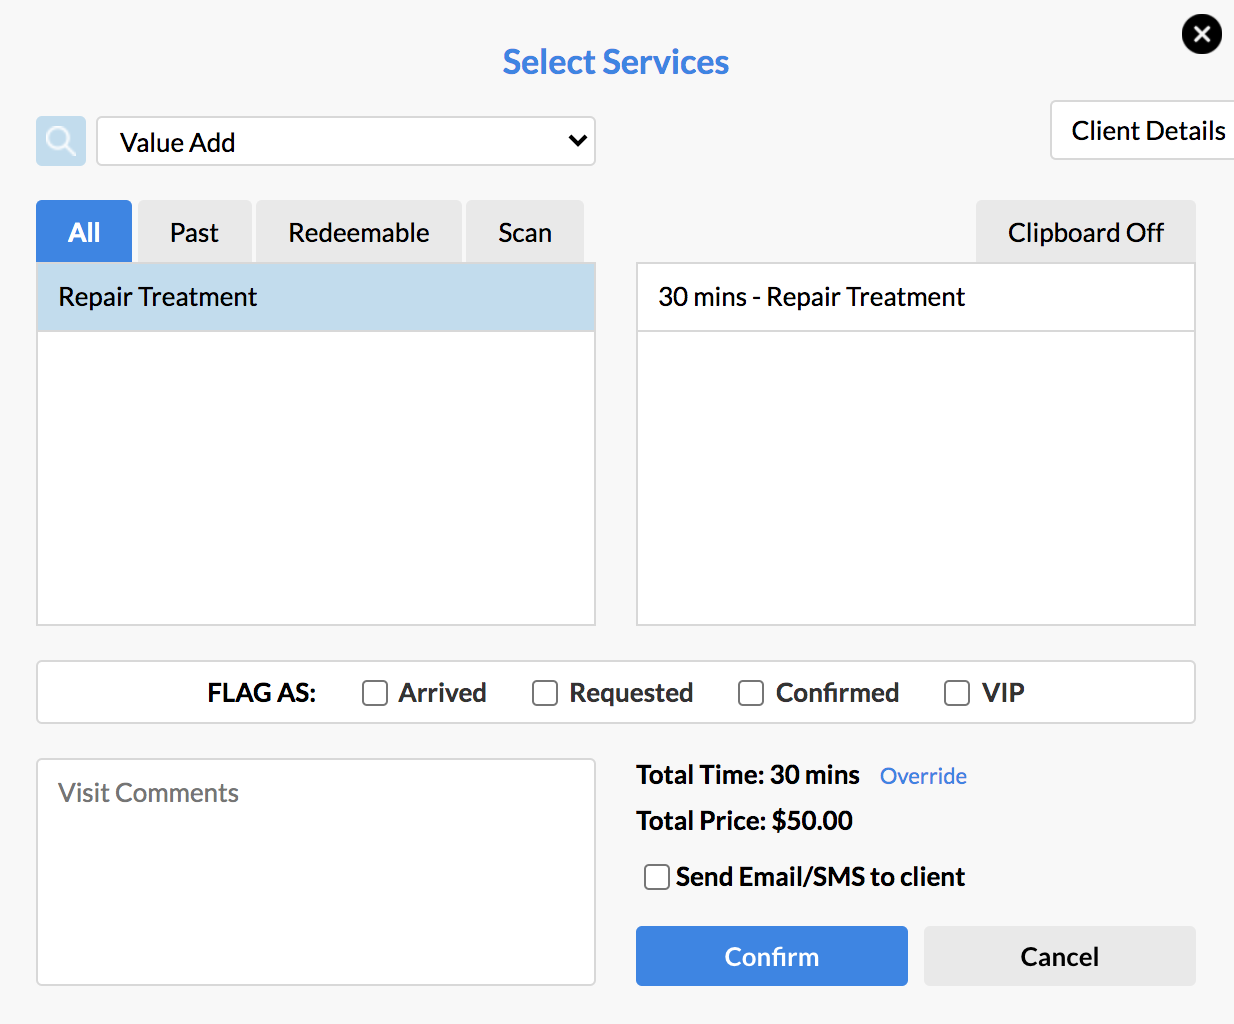
Task: Focus the Visit Comments text box
Action: click(316, 872)
